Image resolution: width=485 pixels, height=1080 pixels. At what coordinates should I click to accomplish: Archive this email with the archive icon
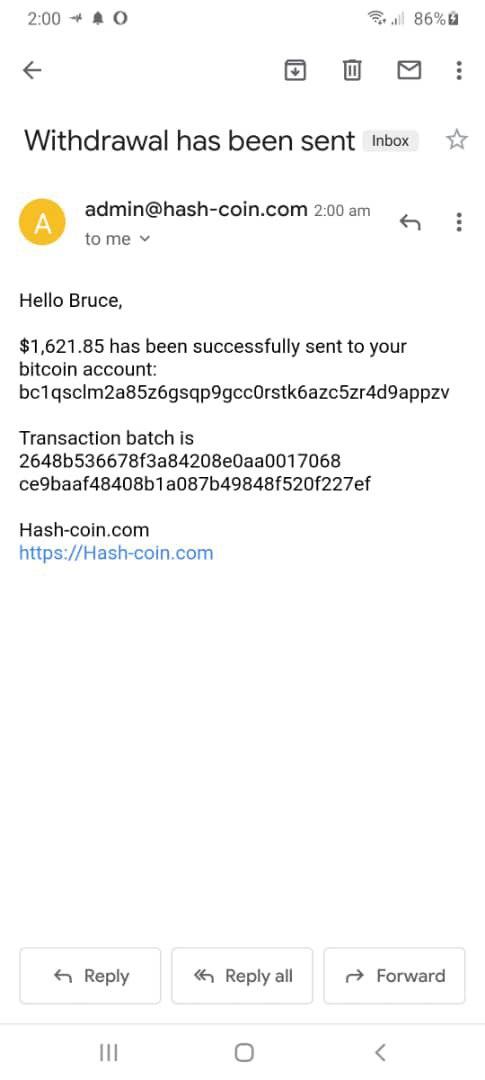click(295, 70)
